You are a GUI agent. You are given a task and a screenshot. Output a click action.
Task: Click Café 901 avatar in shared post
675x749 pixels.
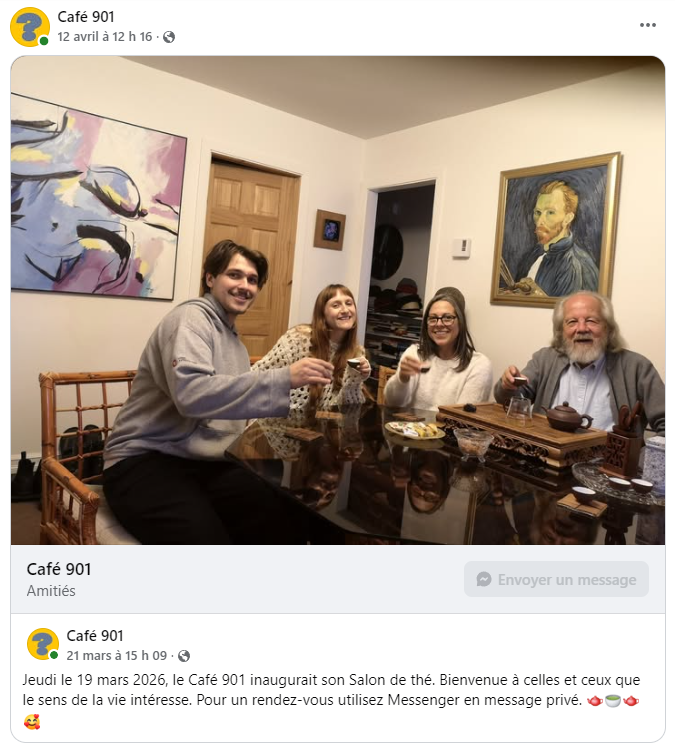(x=43, y=643)
